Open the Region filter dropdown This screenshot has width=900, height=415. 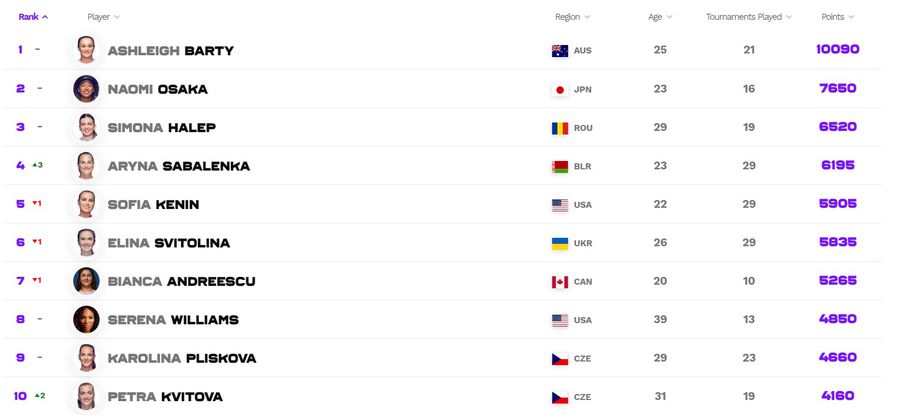(572, 17)
